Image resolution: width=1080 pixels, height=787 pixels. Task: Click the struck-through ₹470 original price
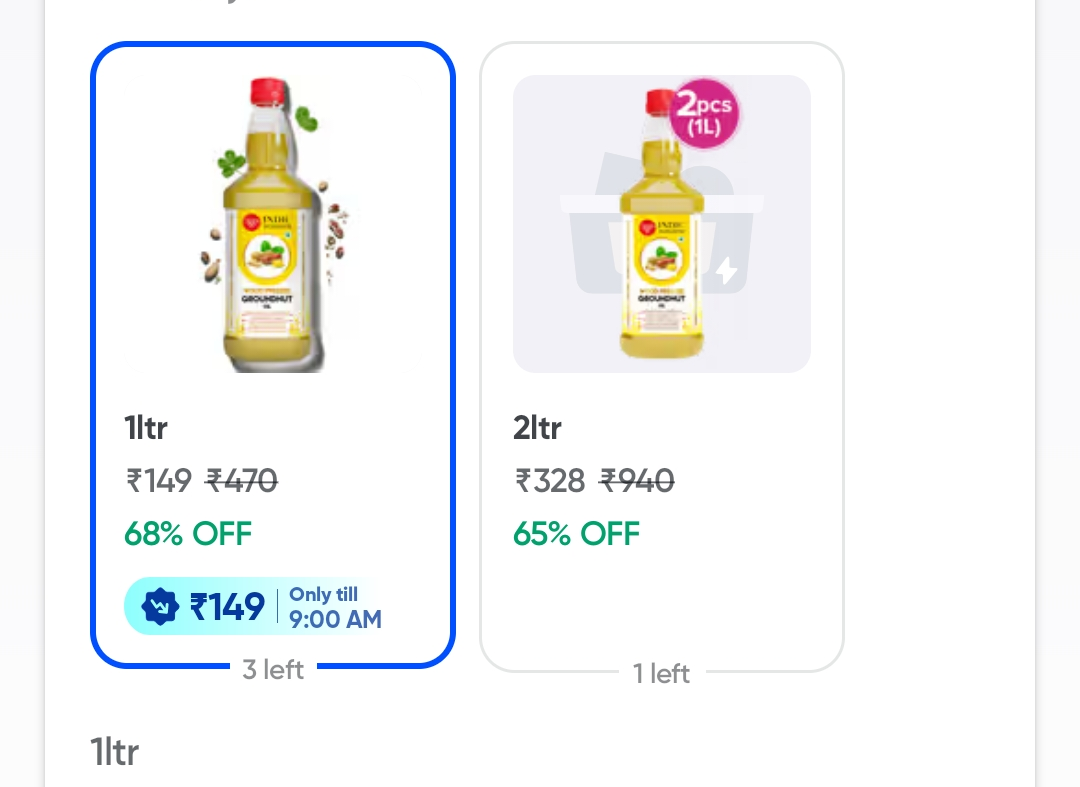241,481
